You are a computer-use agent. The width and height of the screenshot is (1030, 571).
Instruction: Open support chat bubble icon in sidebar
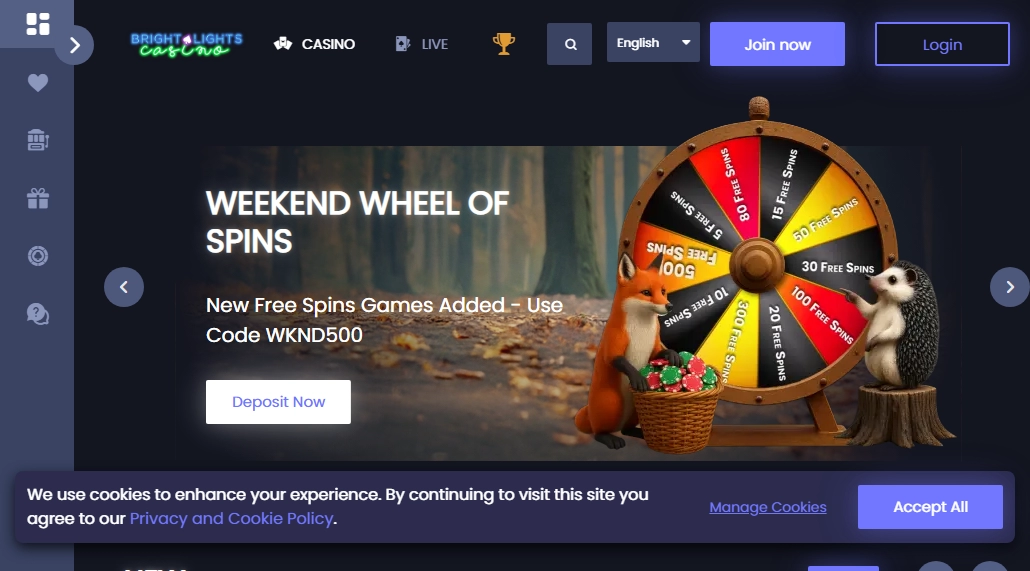click(x=37, y=314)
